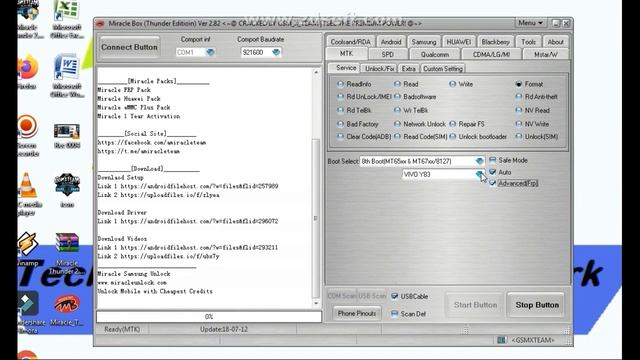
Task: Select the Unlock bootloader radio option
Action: point(478,137)
